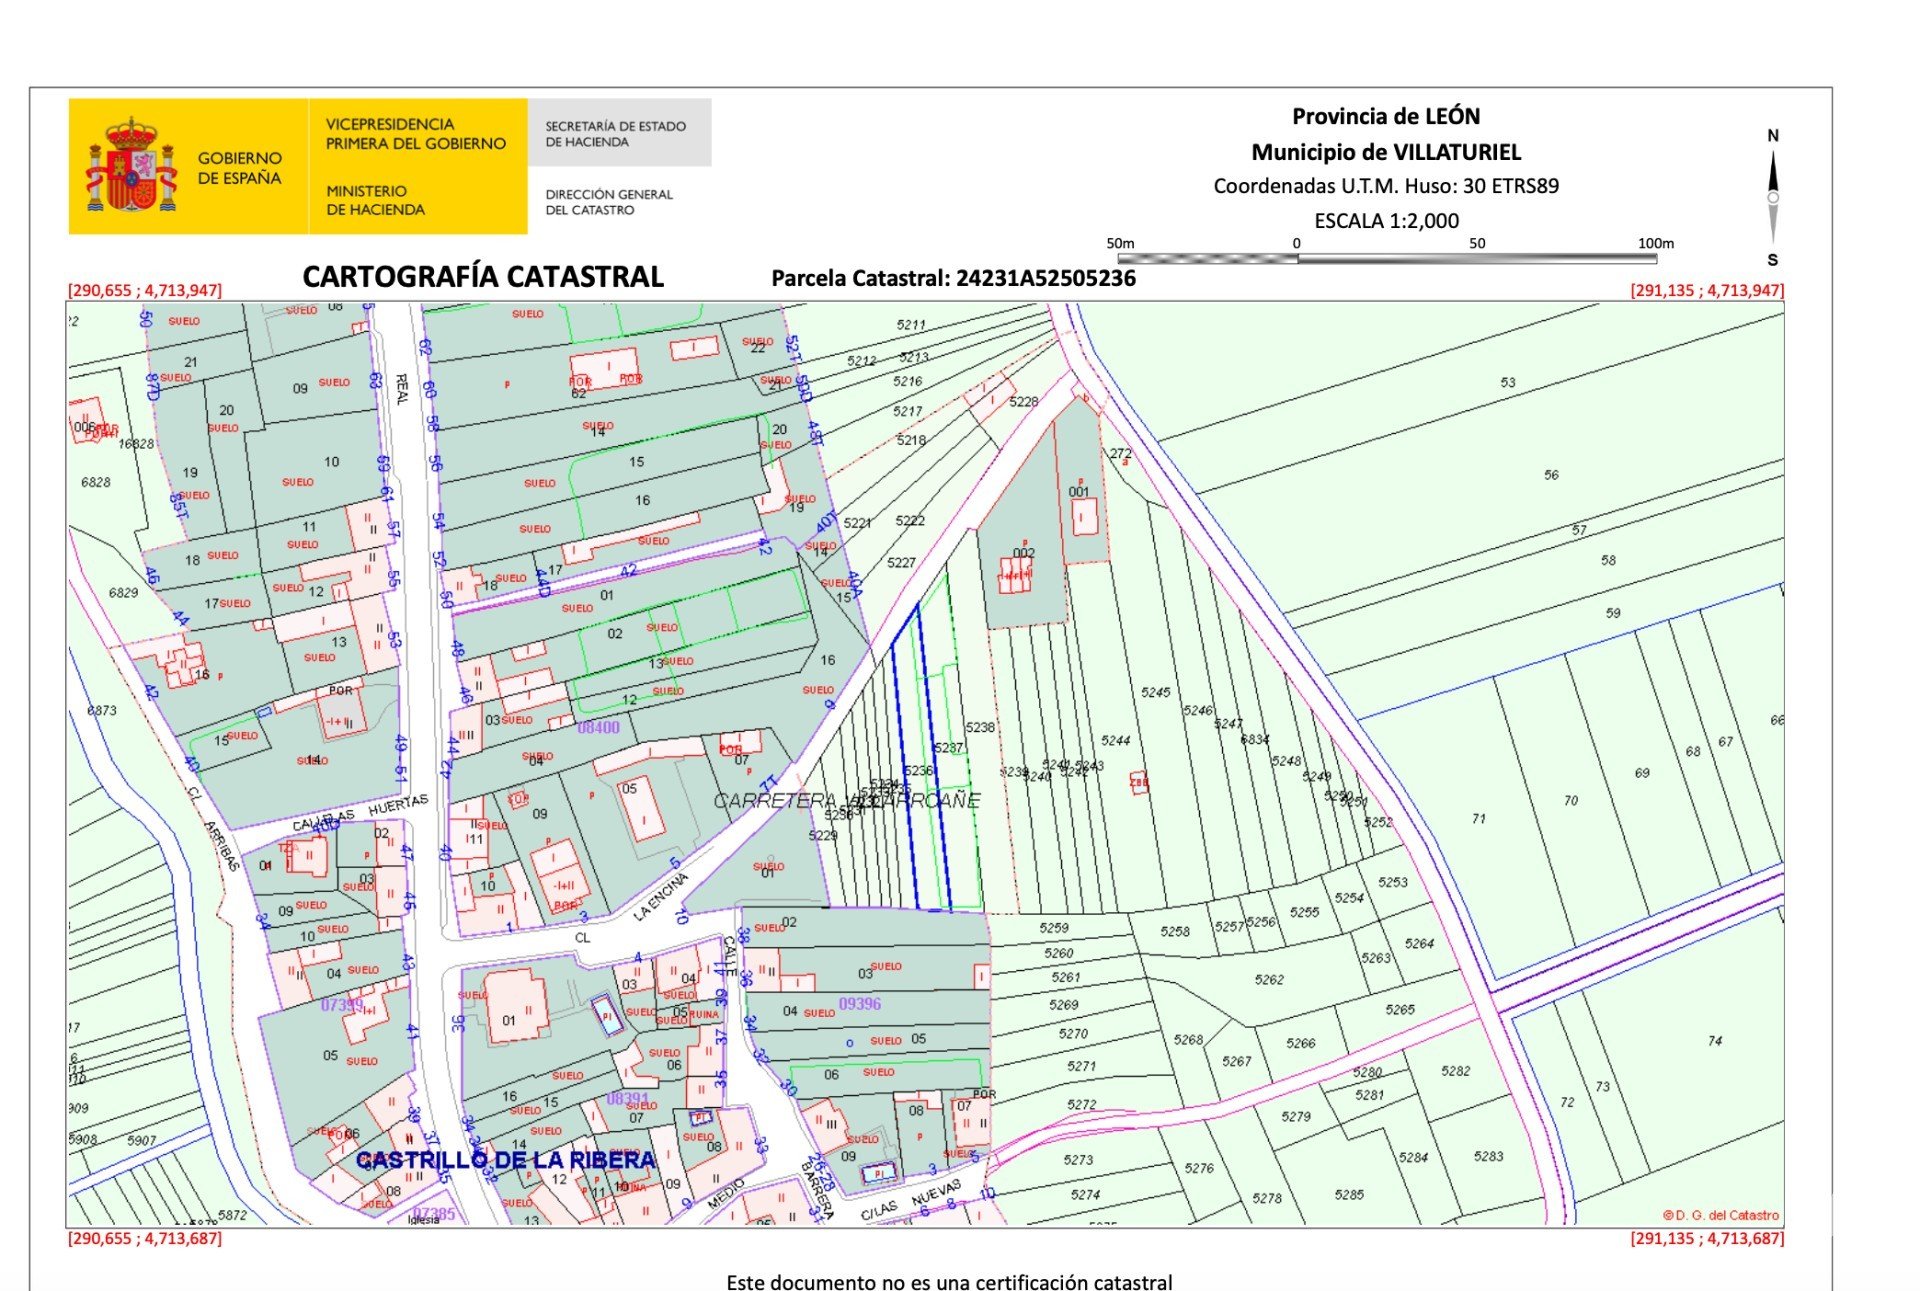Click the building footprint in parcel 002
The image size is (1920, 1291).
point(1015,576)
